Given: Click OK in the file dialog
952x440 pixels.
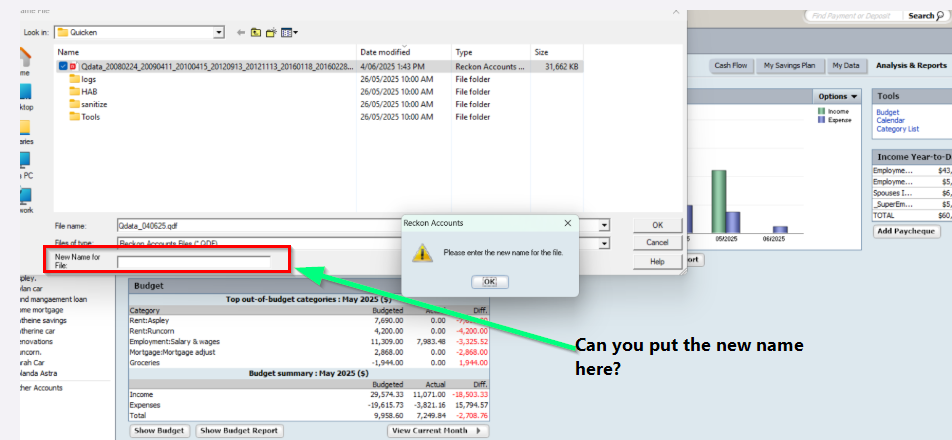Looking at the screenshot, I should (658, 225).
